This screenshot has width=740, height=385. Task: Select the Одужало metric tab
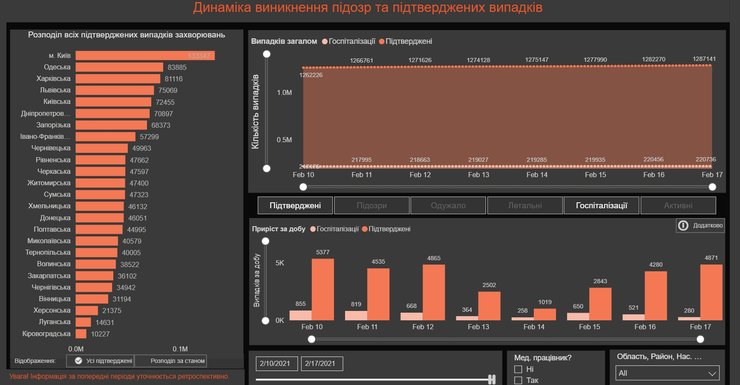click(448, 206)
